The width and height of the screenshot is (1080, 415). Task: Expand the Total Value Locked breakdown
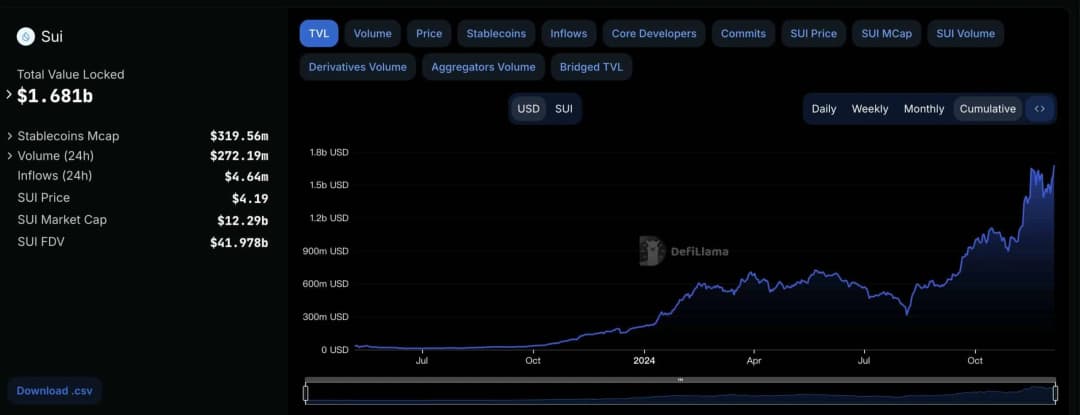[9, 95]
